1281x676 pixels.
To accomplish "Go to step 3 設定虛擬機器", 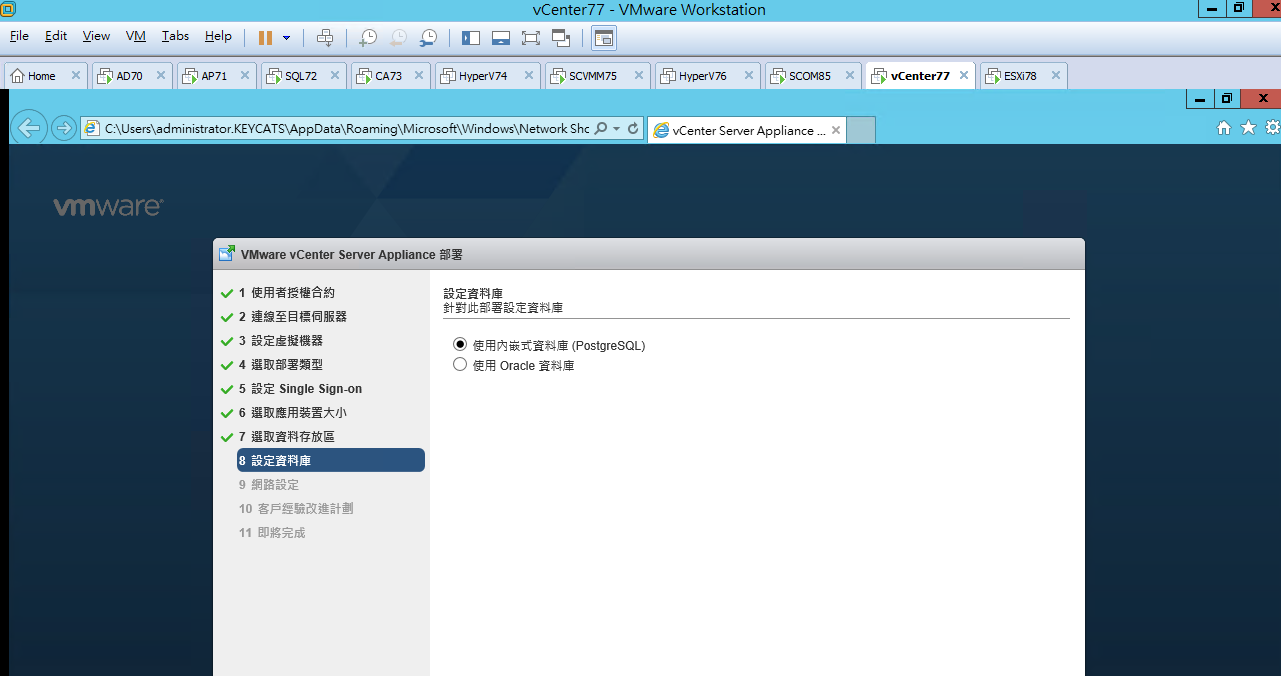I will (280, 341).
